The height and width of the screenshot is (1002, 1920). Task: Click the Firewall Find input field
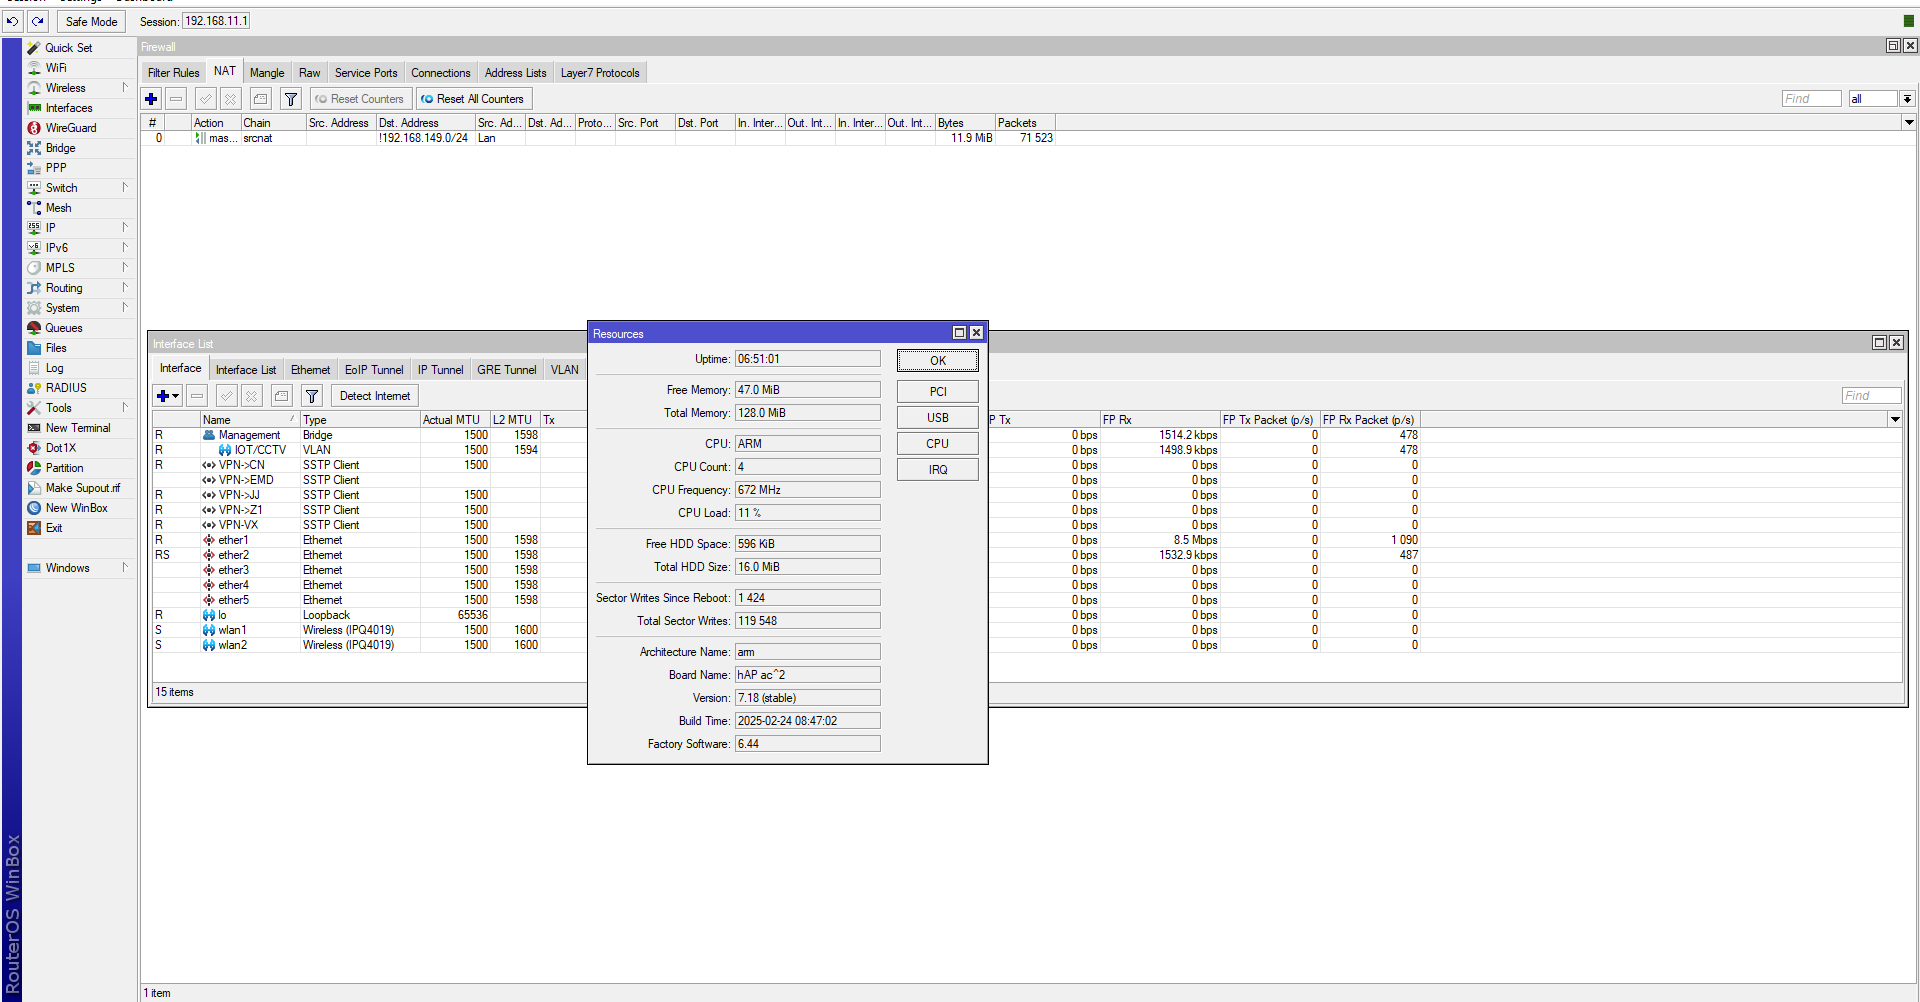point(1811,98)
